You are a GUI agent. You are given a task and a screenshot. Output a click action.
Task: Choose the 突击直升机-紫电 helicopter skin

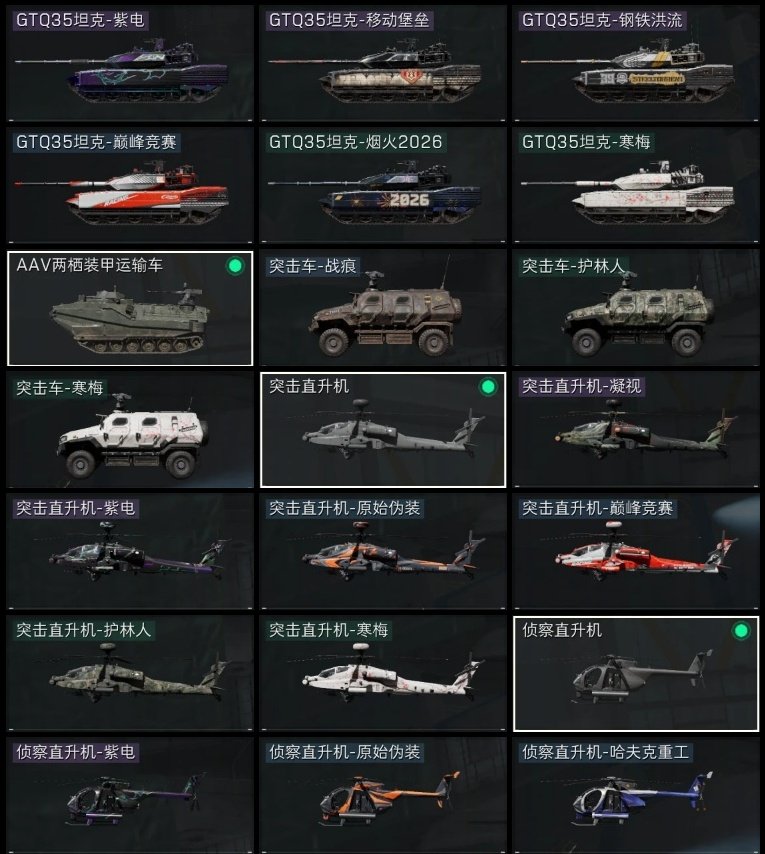pyautogui.click(x=130, y=552)
